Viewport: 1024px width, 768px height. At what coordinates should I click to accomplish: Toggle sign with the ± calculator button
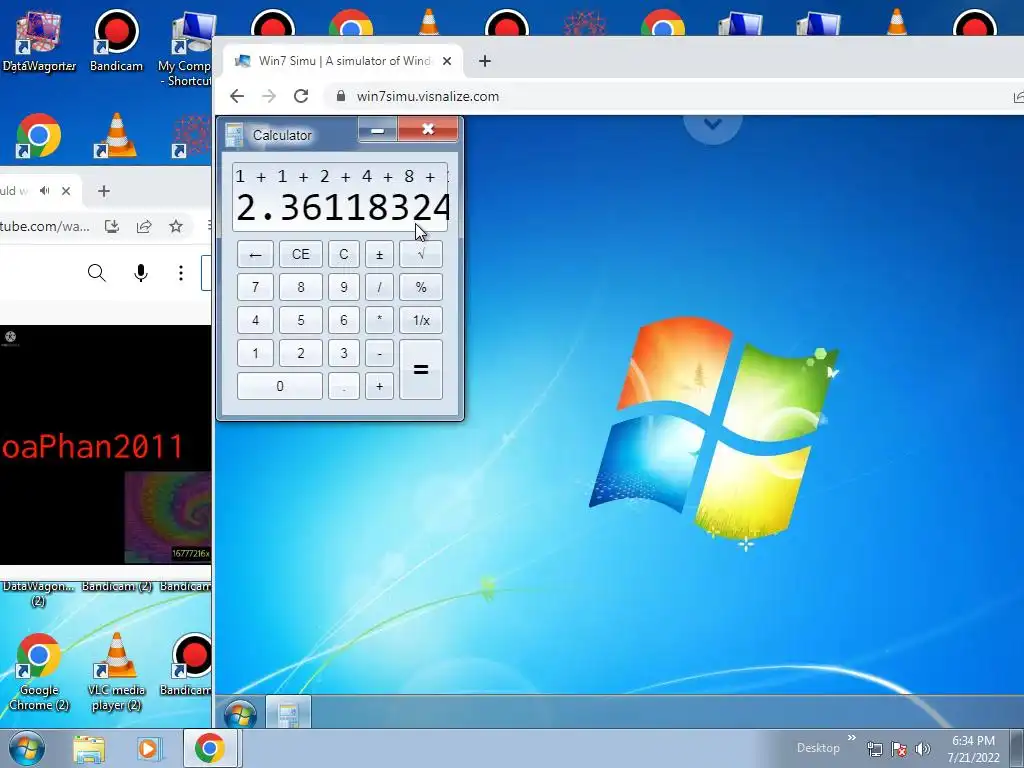(379, 254)
